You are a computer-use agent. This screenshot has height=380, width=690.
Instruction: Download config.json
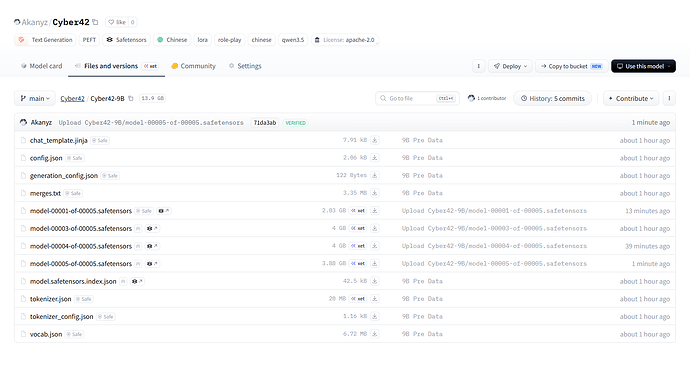click(374, 158)
